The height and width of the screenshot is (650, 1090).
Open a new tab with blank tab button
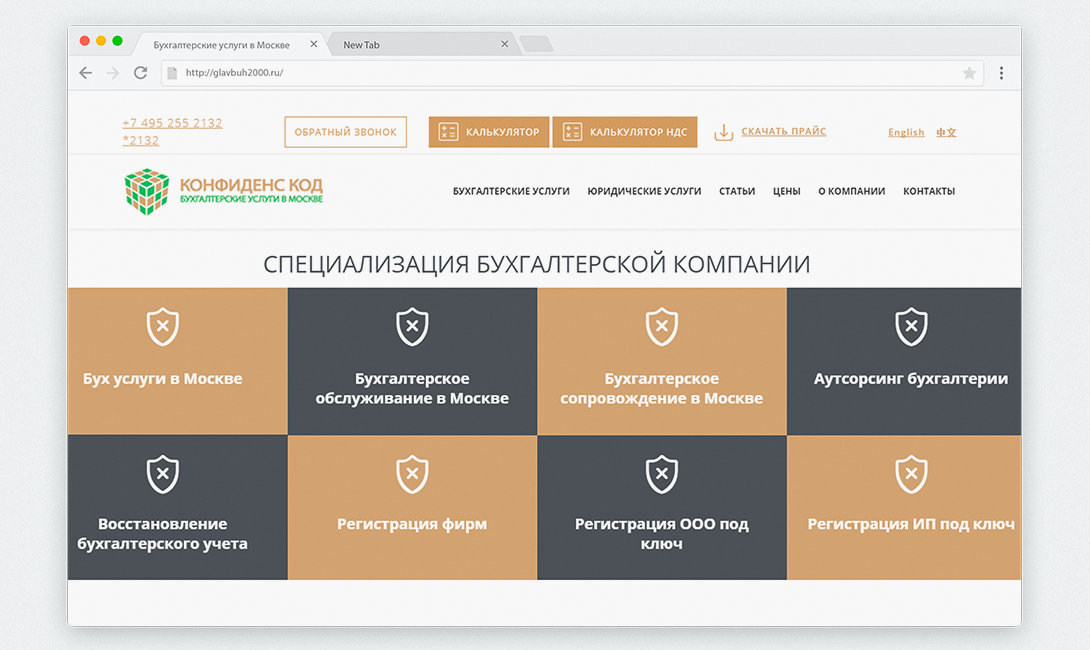click(x=536, y=44)
